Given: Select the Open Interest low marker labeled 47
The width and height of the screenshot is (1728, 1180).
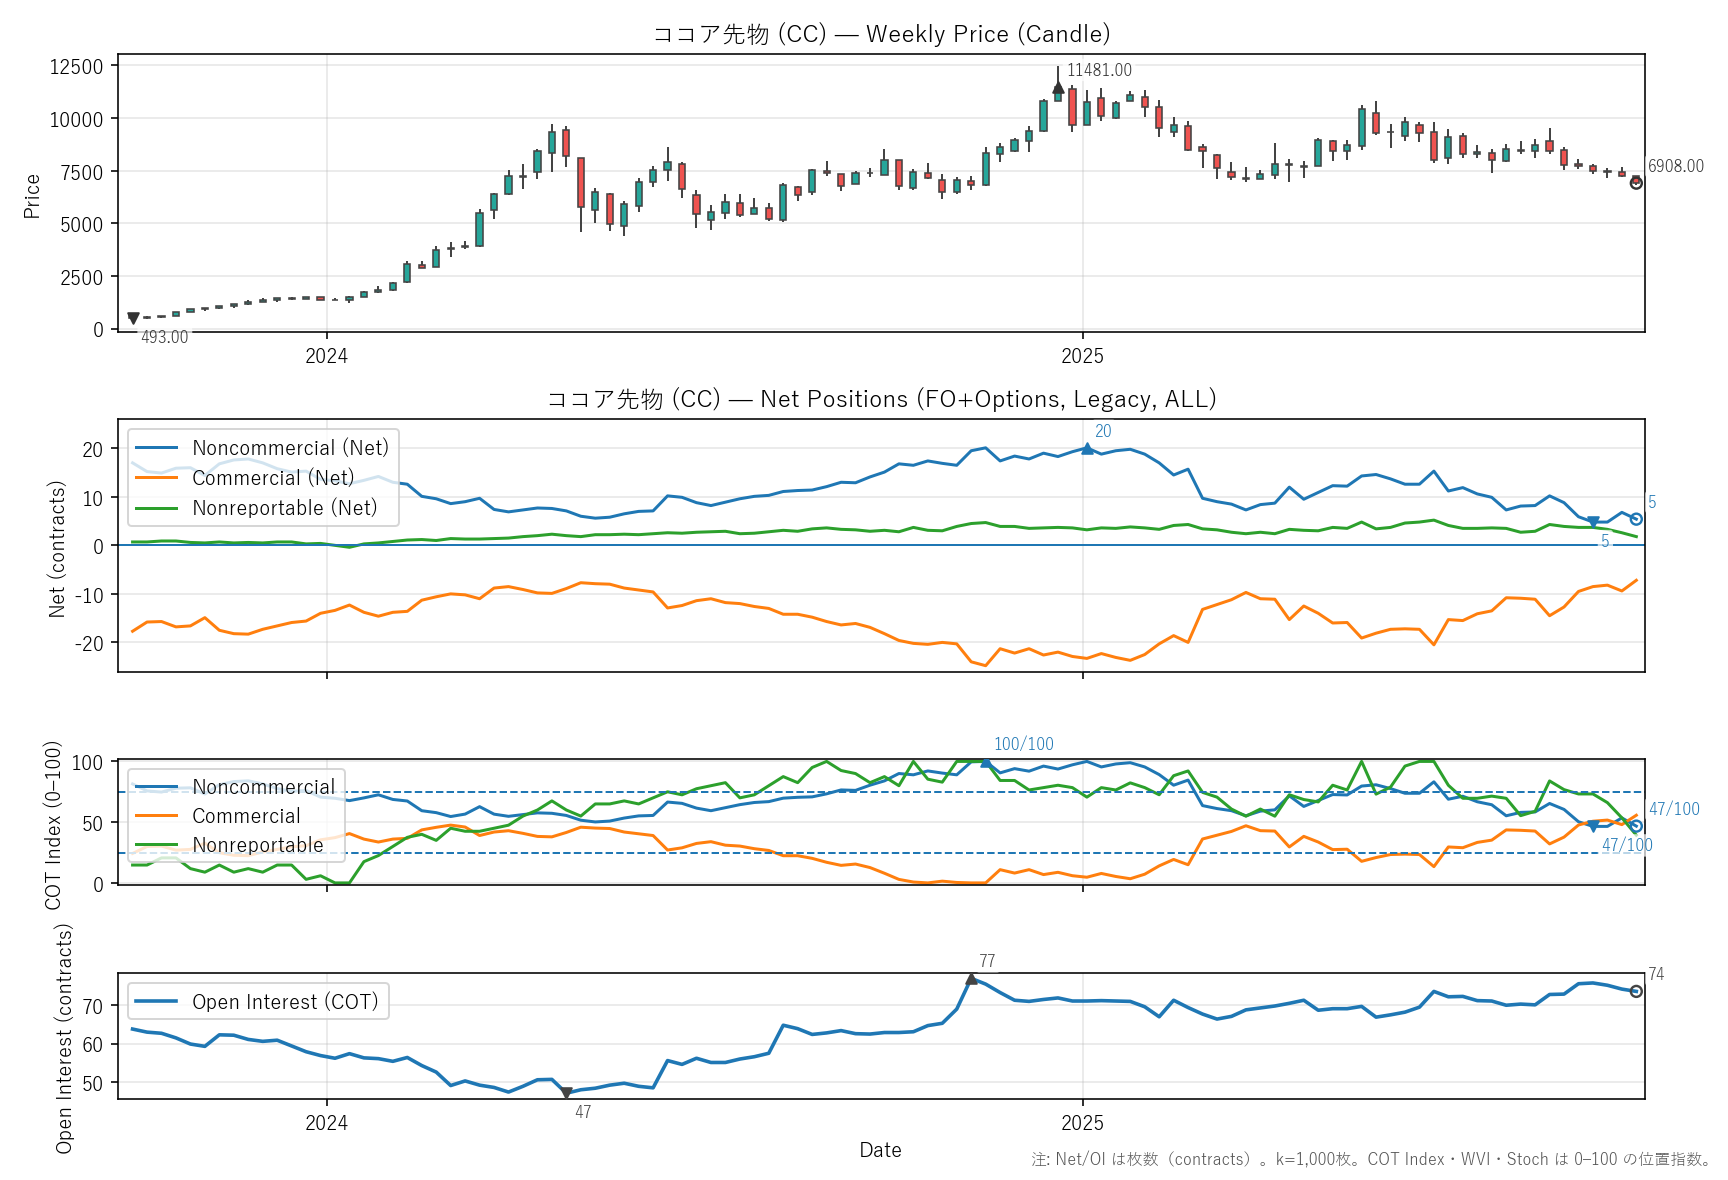Looking at the screenshot, I should point(566,1093).
